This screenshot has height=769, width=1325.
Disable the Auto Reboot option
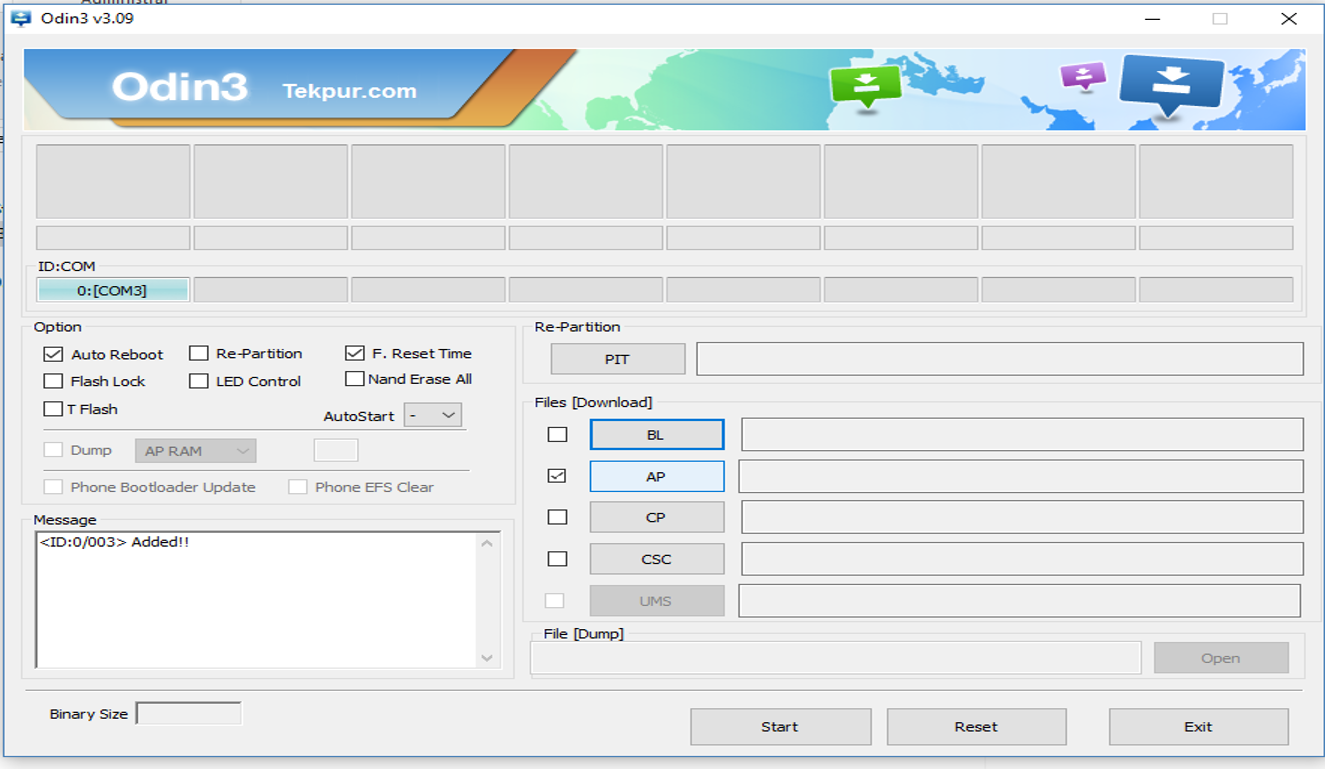52,353
